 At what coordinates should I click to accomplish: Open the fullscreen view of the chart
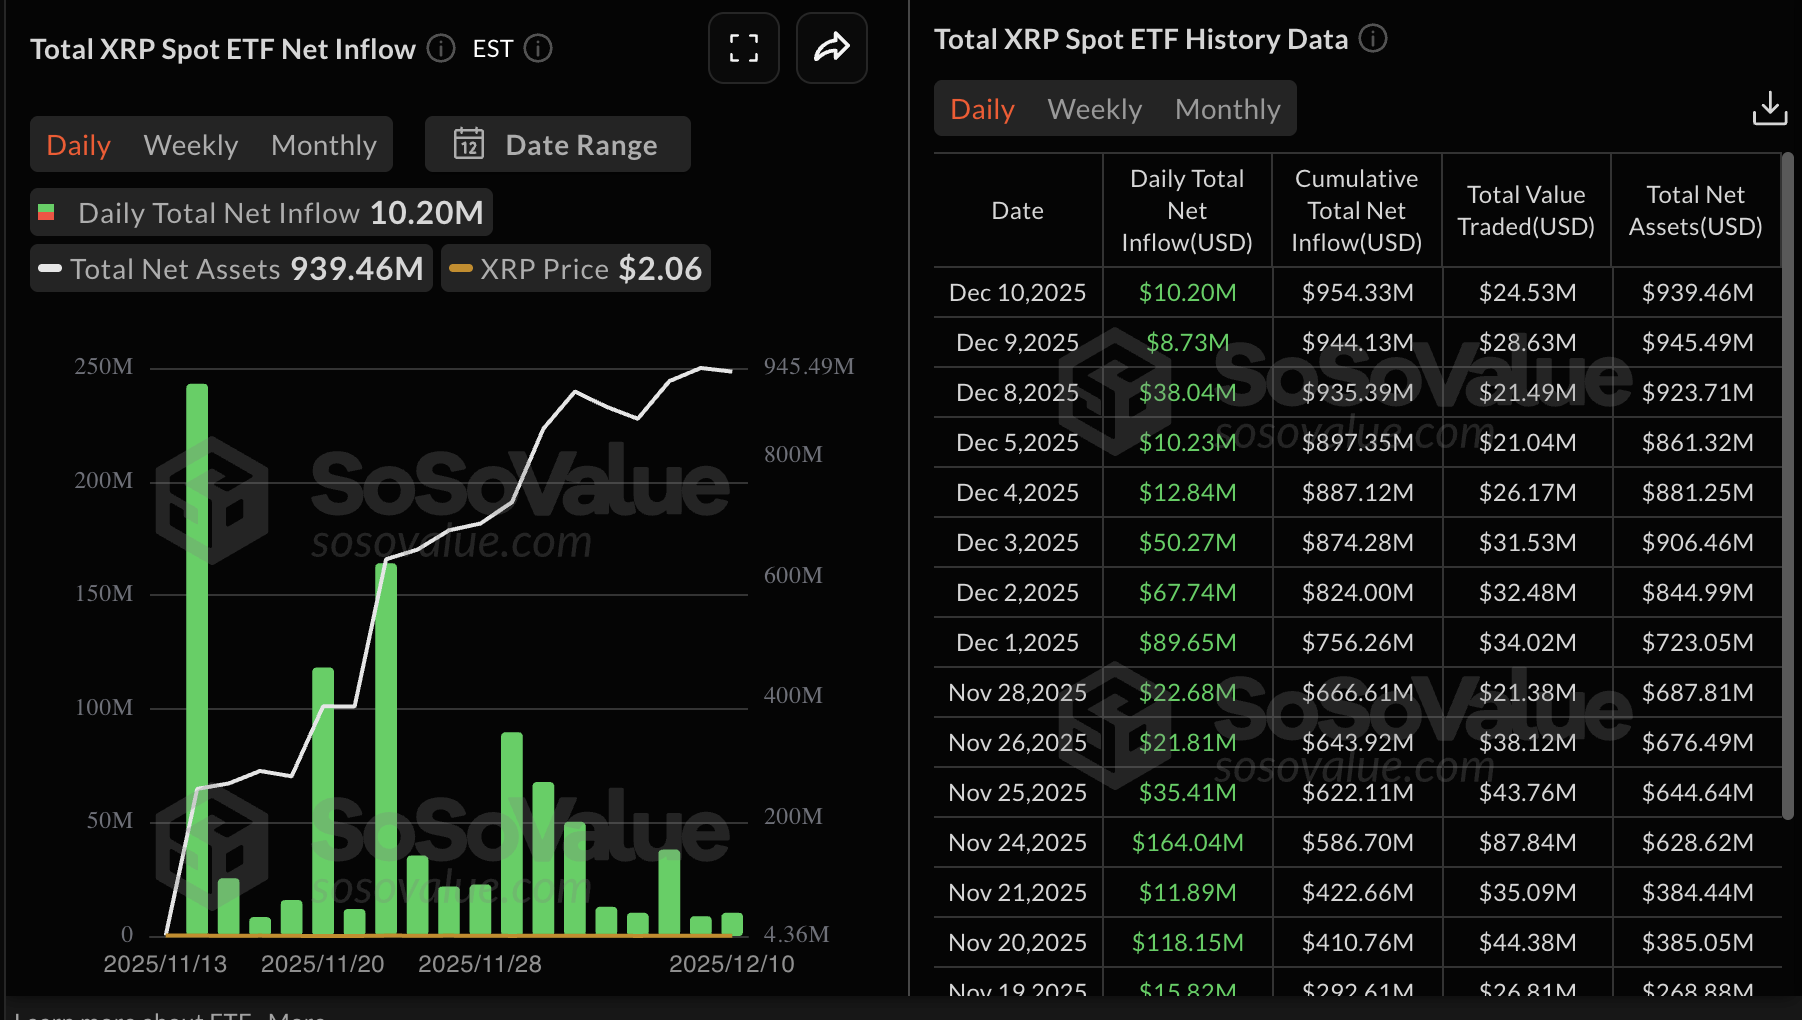(x=743, y=47)
